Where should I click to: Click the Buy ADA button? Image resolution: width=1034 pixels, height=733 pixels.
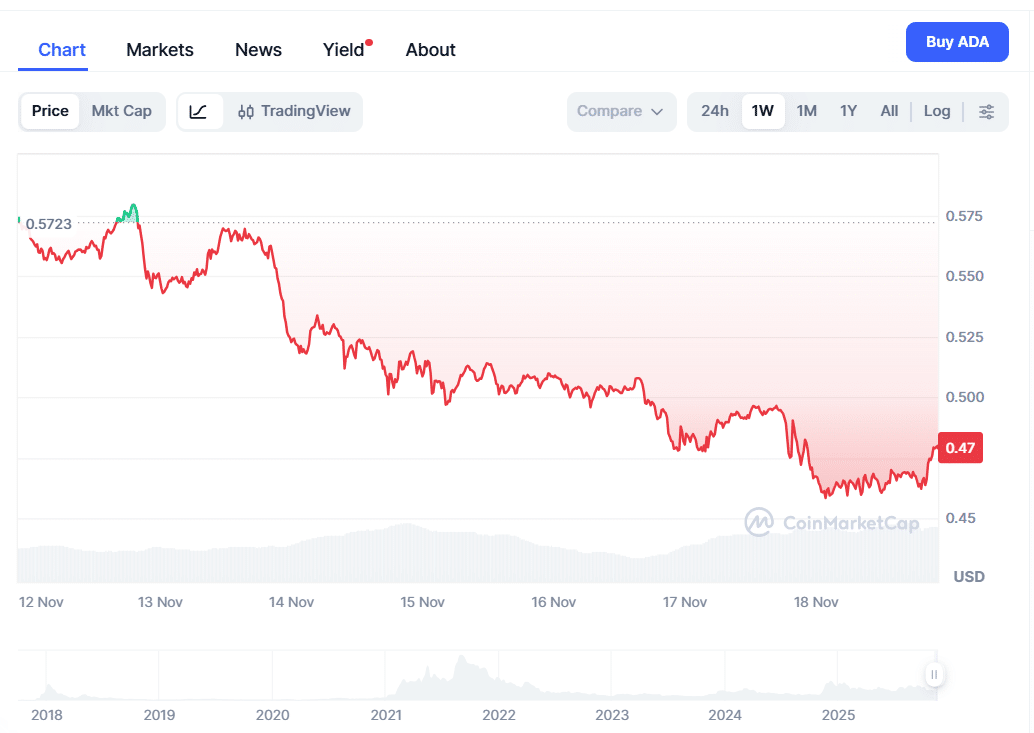(956, 41)
